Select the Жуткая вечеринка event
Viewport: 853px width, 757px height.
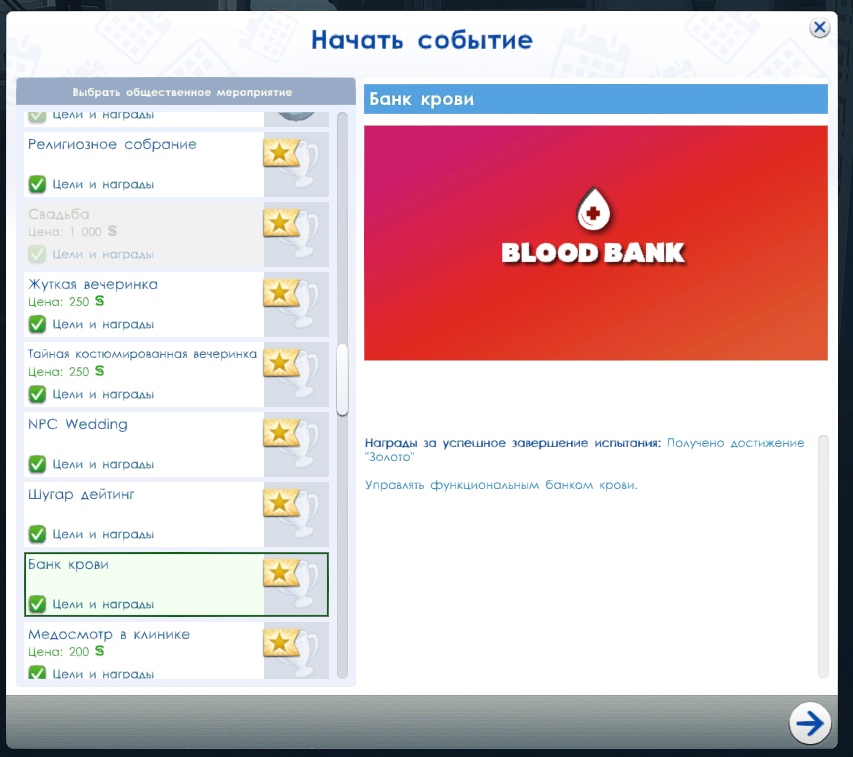pos(176,305)
